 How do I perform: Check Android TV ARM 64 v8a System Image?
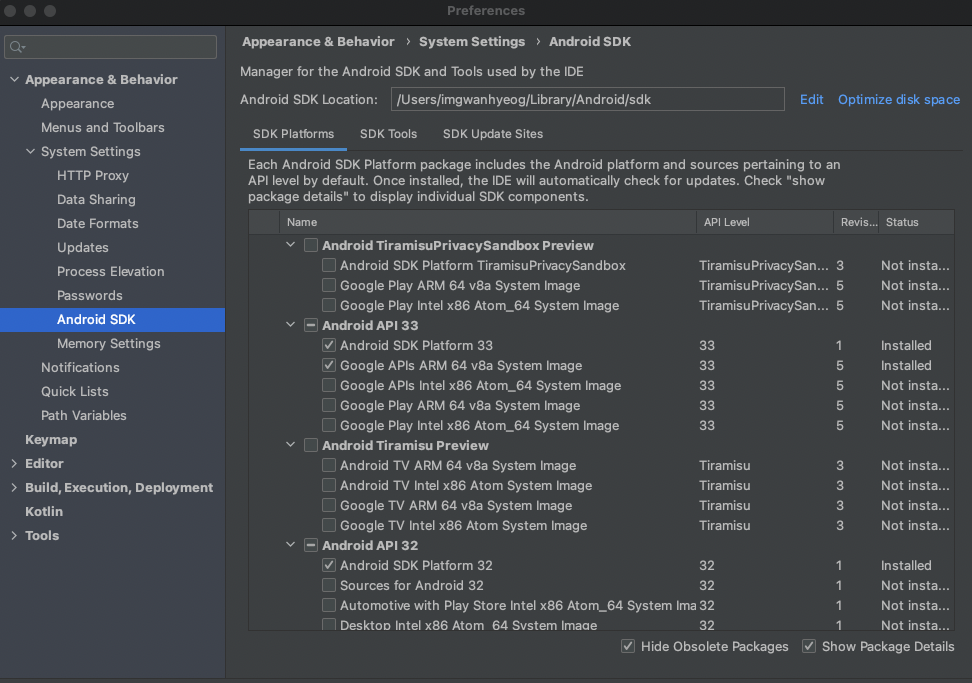click(329, 465)
